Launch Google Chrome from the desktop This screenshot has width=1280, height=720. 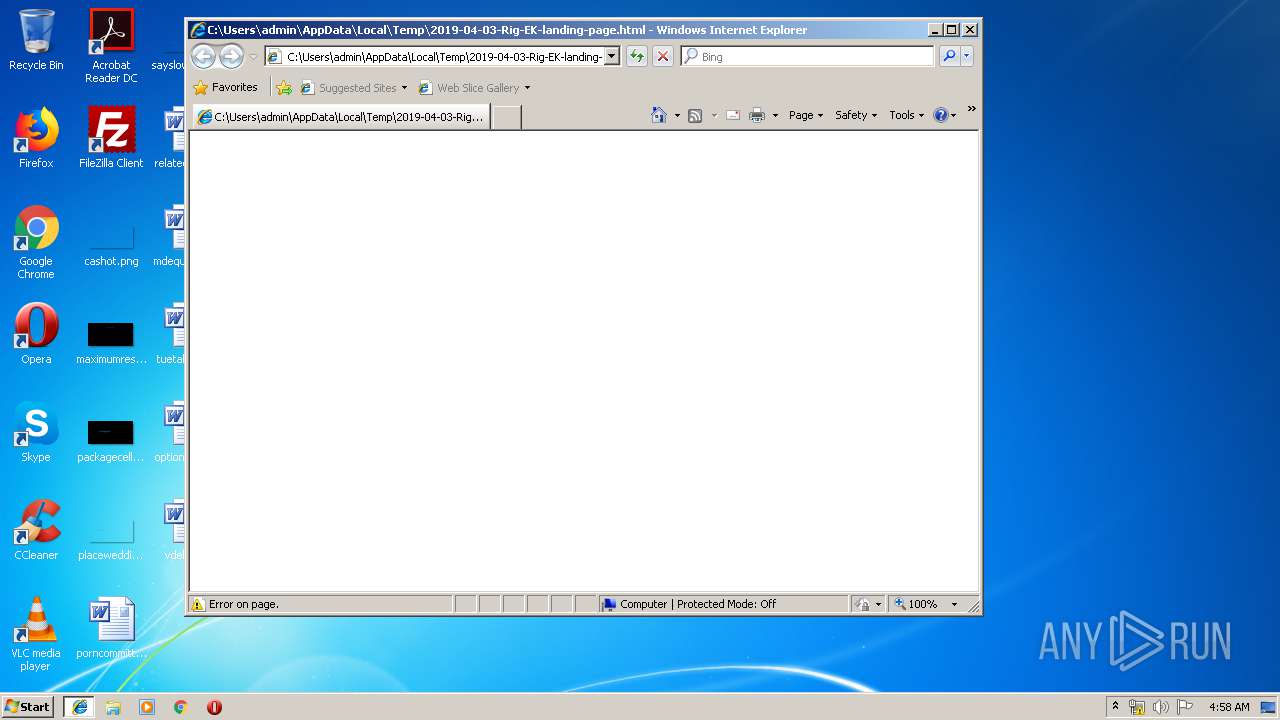coord(36,242)
